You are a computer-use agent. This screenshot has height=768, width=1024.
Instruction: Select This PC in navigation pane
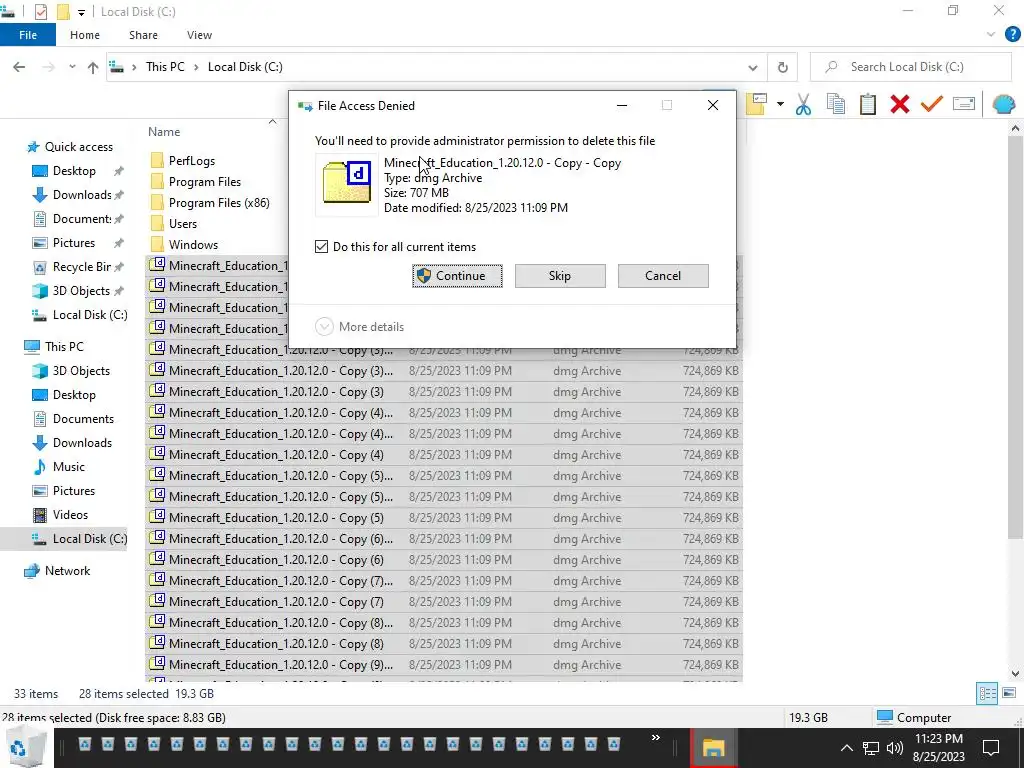(x=64, y=347)
